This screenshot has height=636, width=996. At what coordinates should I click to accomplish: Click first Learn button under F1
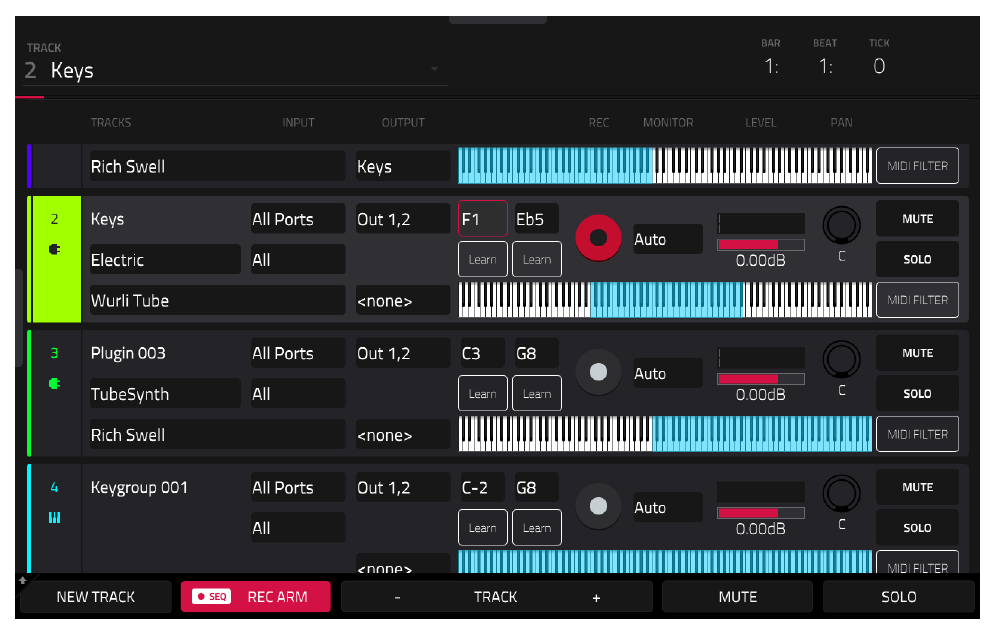point(483,259)
